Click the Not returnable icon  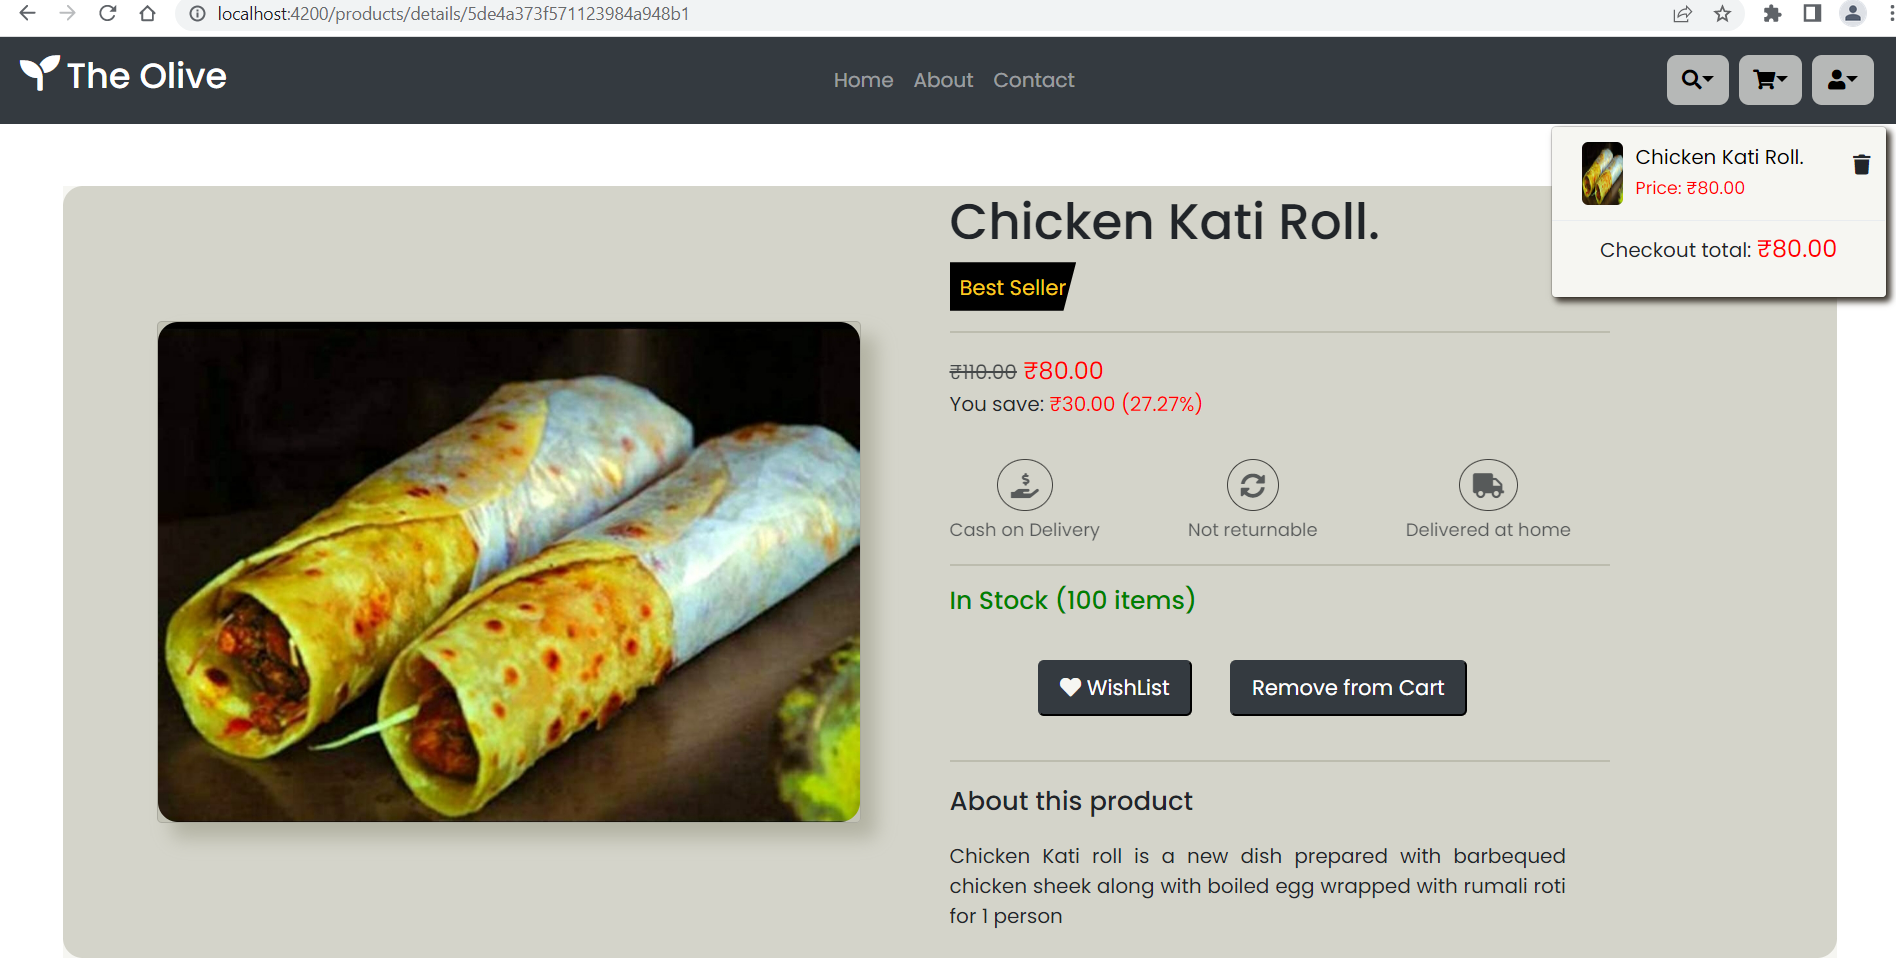[1252, 484]
